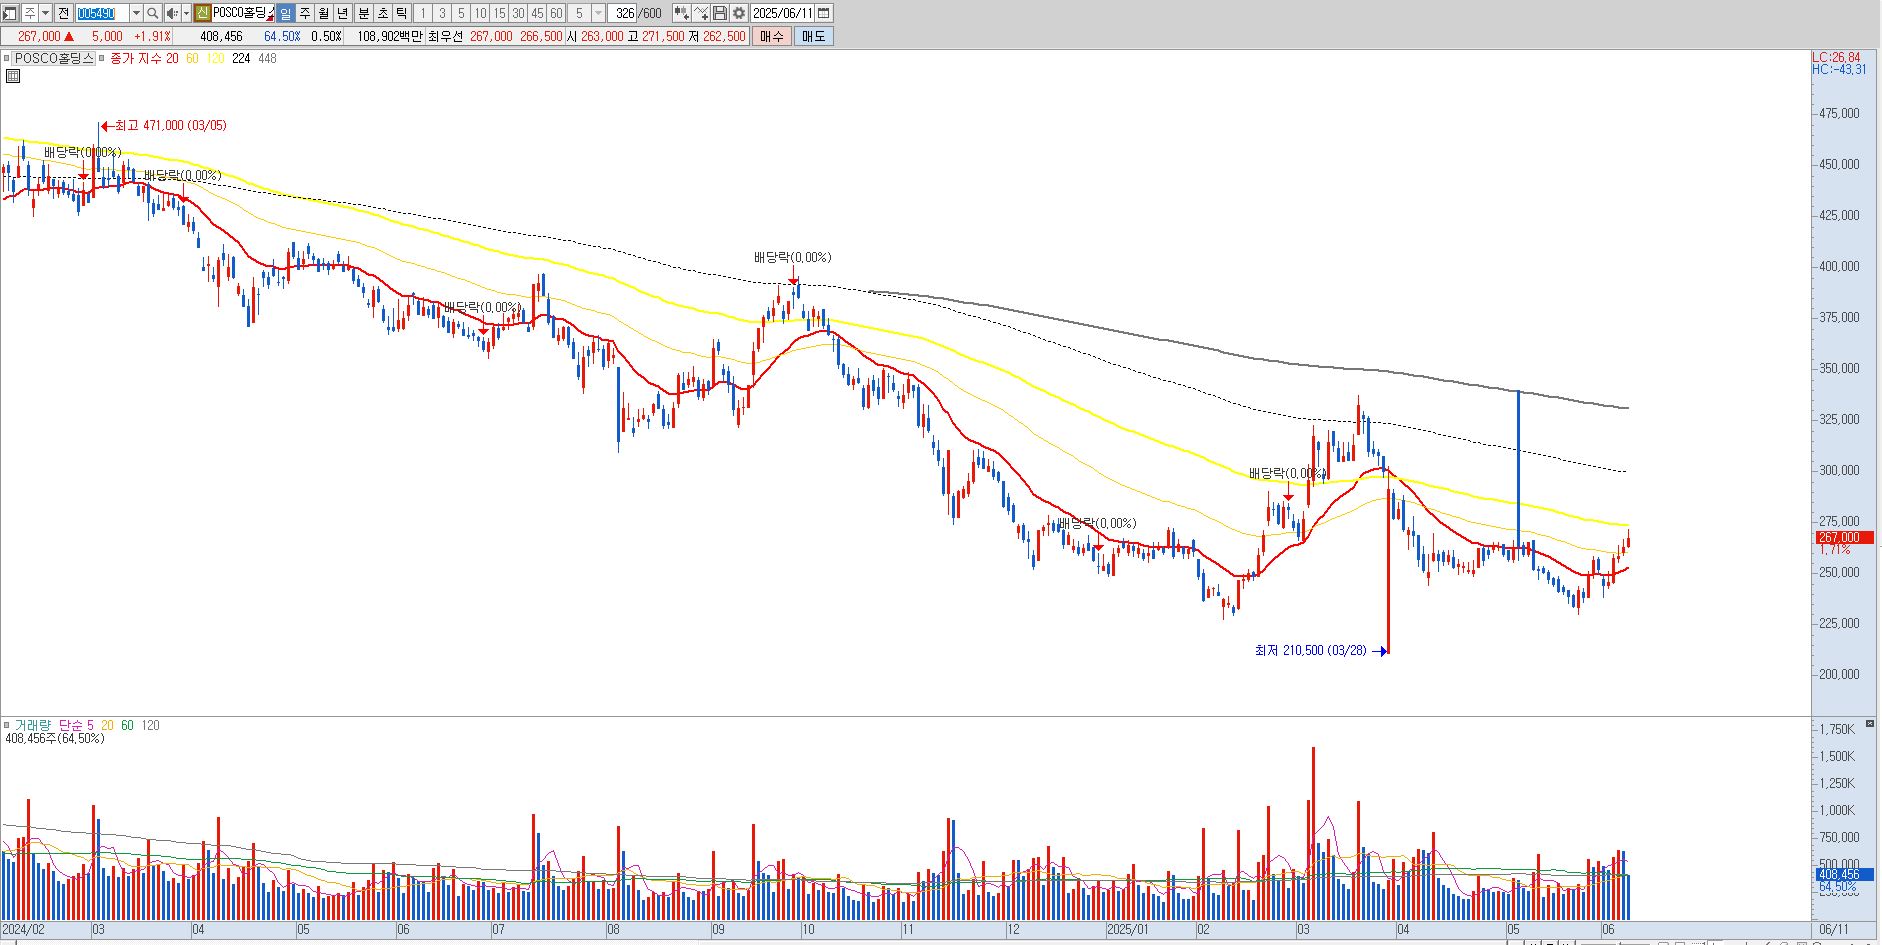The height and width of the screenshot is (945, 1882).
Task: Switch to monthly '월' chart period
Action: pos(324,13)
